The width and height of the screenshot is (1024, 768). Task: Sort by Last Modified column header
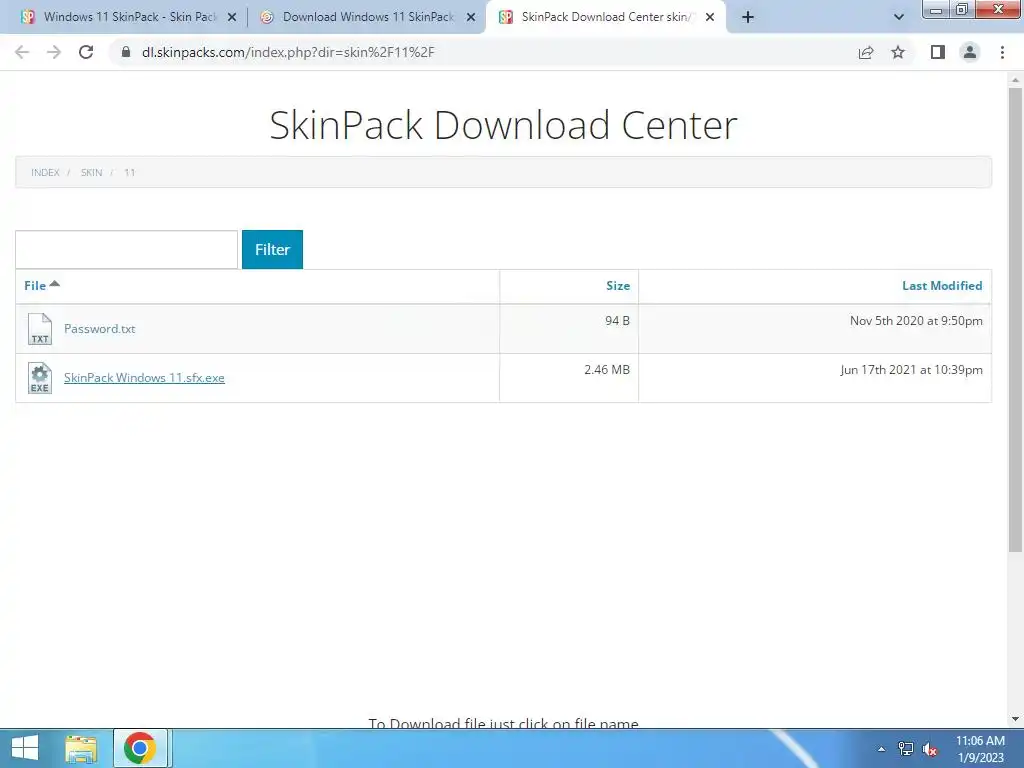pos(942,285)
